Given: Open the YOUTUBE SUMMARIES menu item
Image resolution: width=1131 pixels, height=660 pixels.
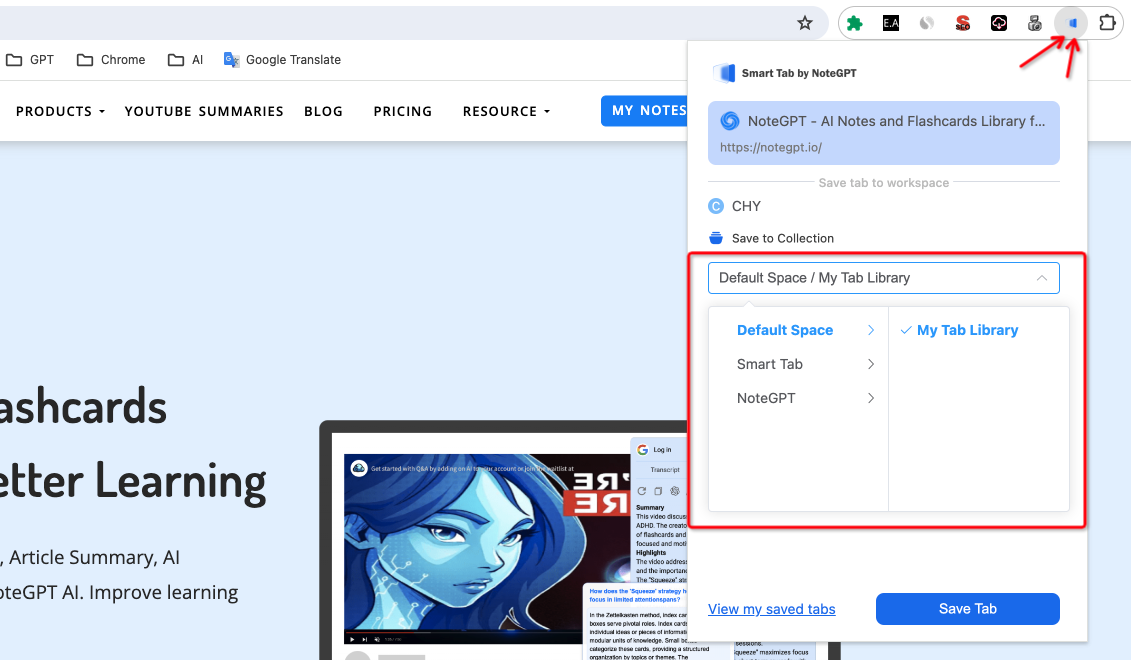Looking at the screenshot, I should (204, 111).
